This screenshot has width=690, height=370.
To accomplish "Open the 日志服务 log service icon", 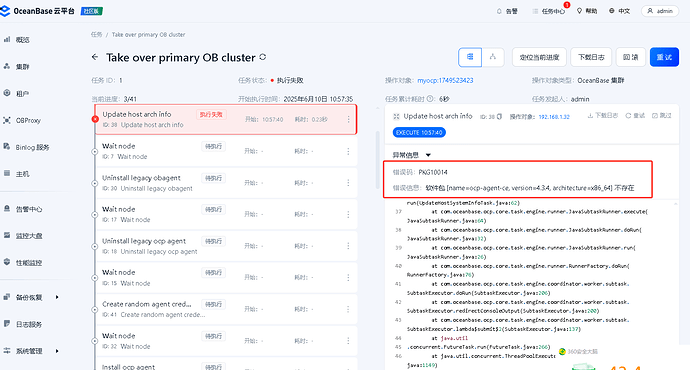I will (x=7, y=324).
